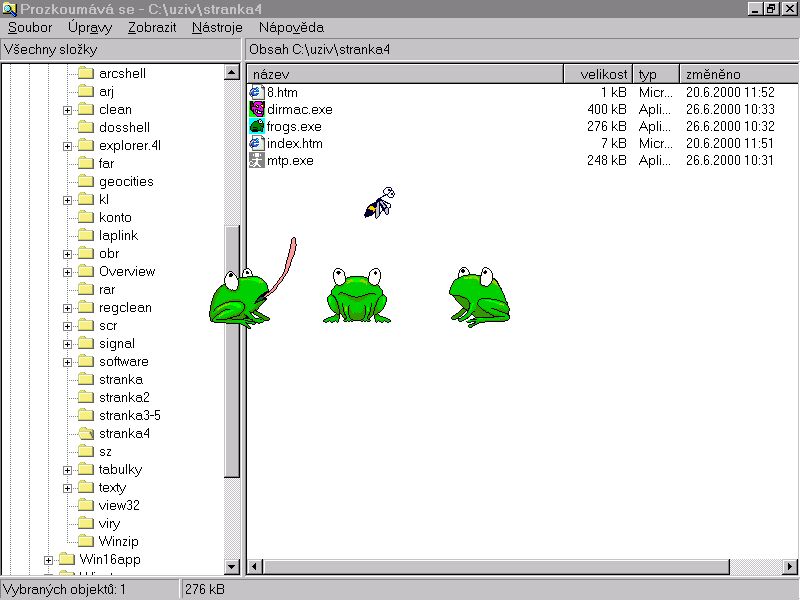800x600 pixels.
Task: Expand the clean folder tree node
Action: coord(68,110)
